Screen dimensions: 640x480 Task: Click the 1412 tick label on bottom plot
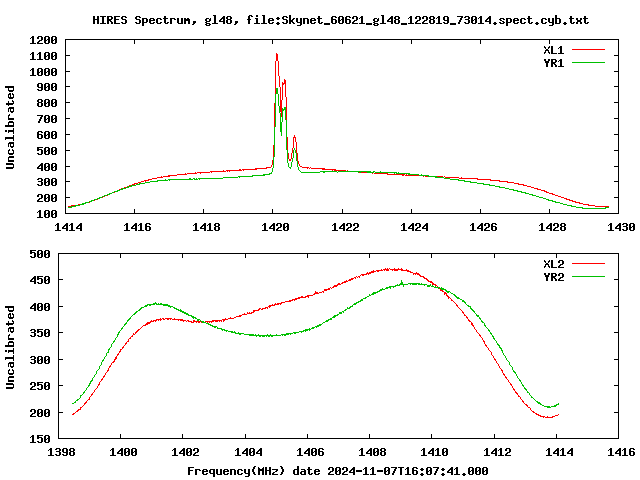click(x=497, y=452)
